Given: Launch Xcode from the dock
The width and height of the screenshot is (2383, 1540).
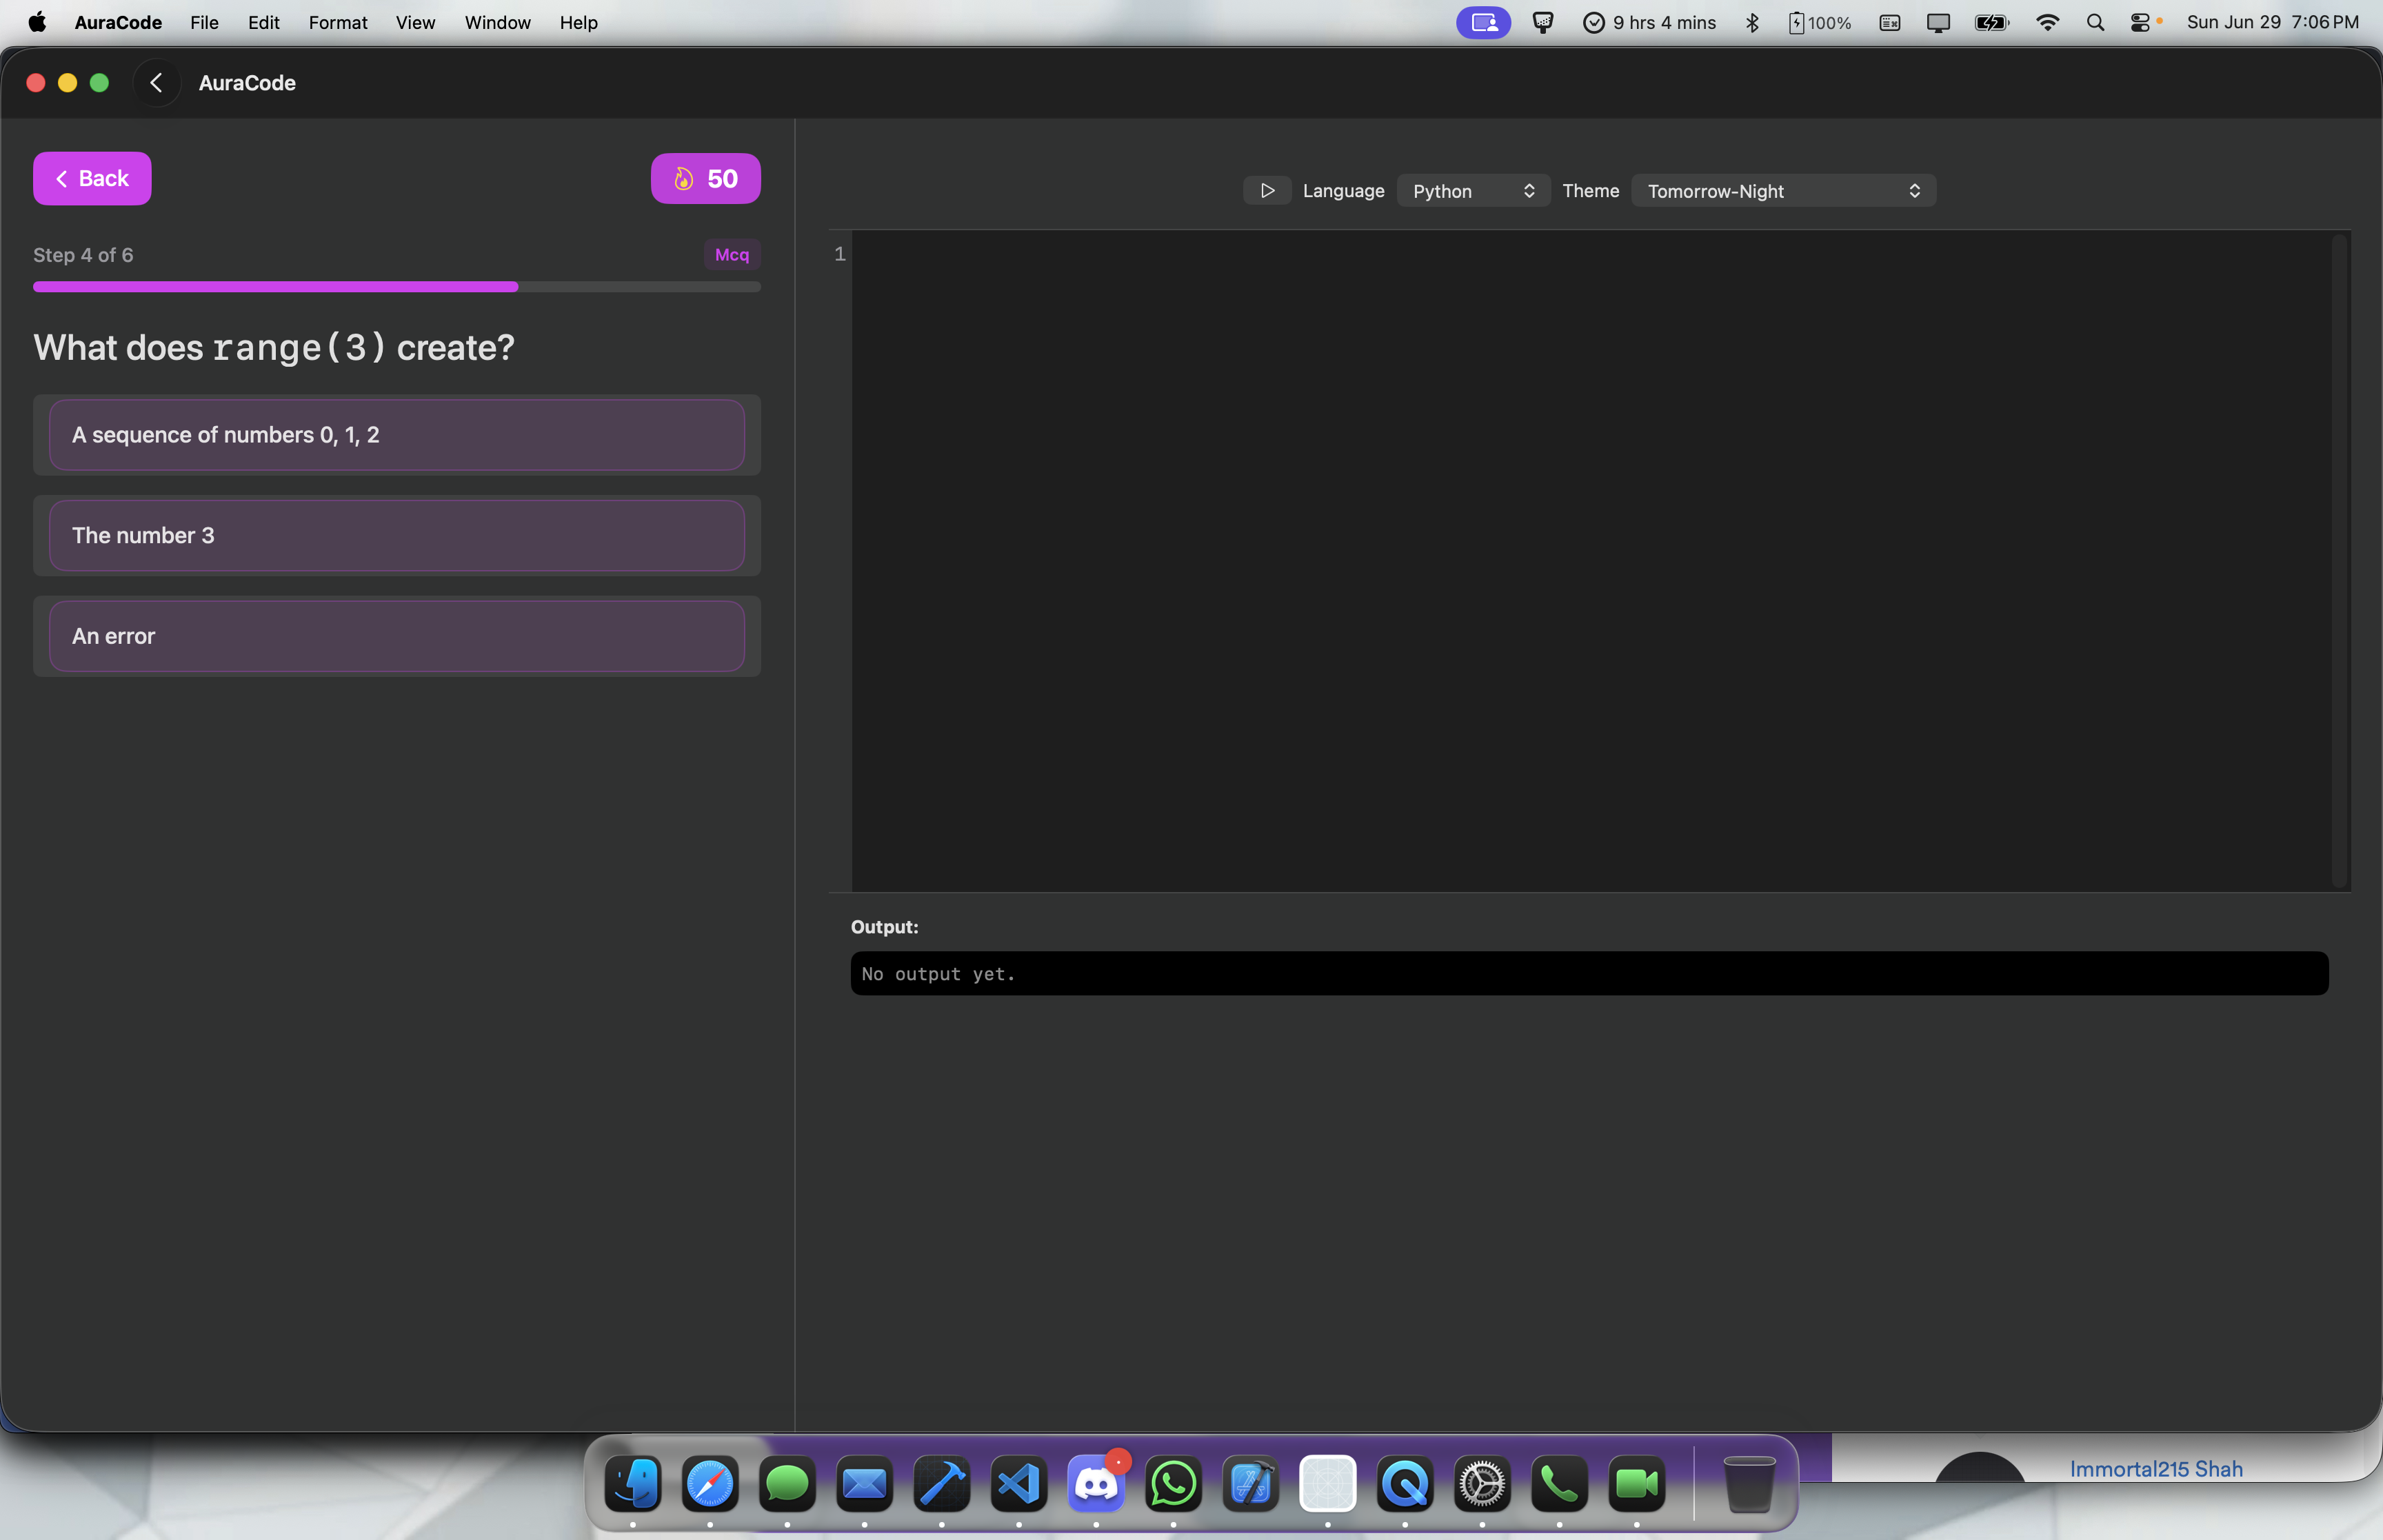Looking at the screenshot, I should (941, 1484).
